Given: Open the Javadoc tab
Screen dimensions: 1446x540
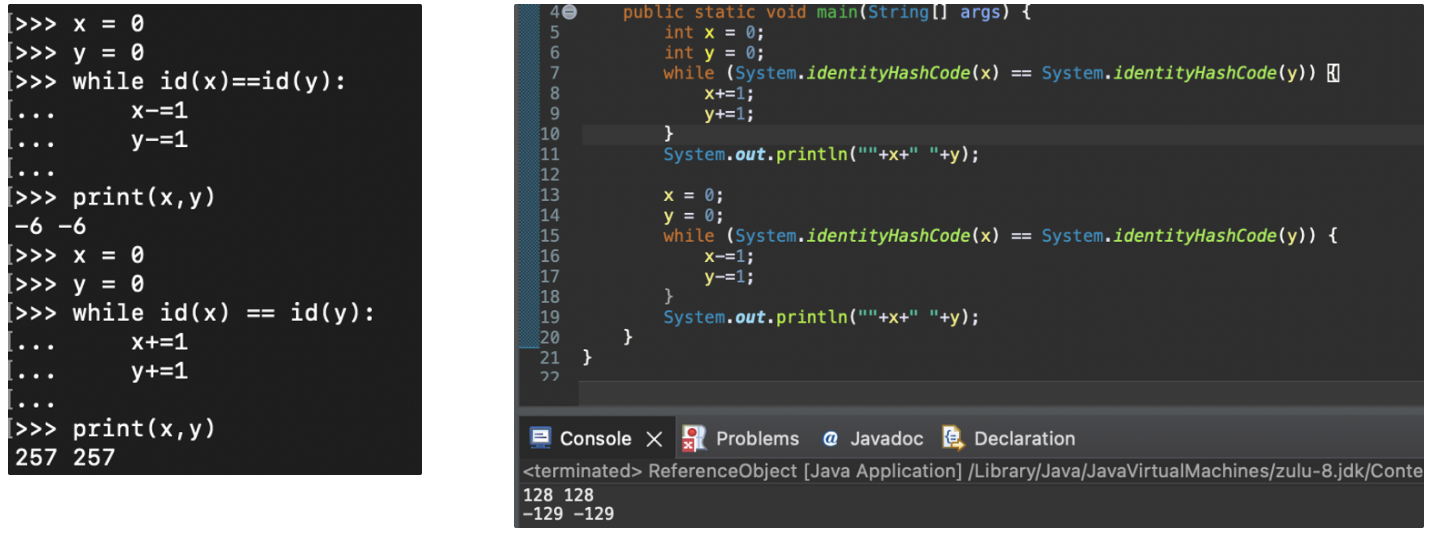Looking at the screenshot, I should coord(888,439).
